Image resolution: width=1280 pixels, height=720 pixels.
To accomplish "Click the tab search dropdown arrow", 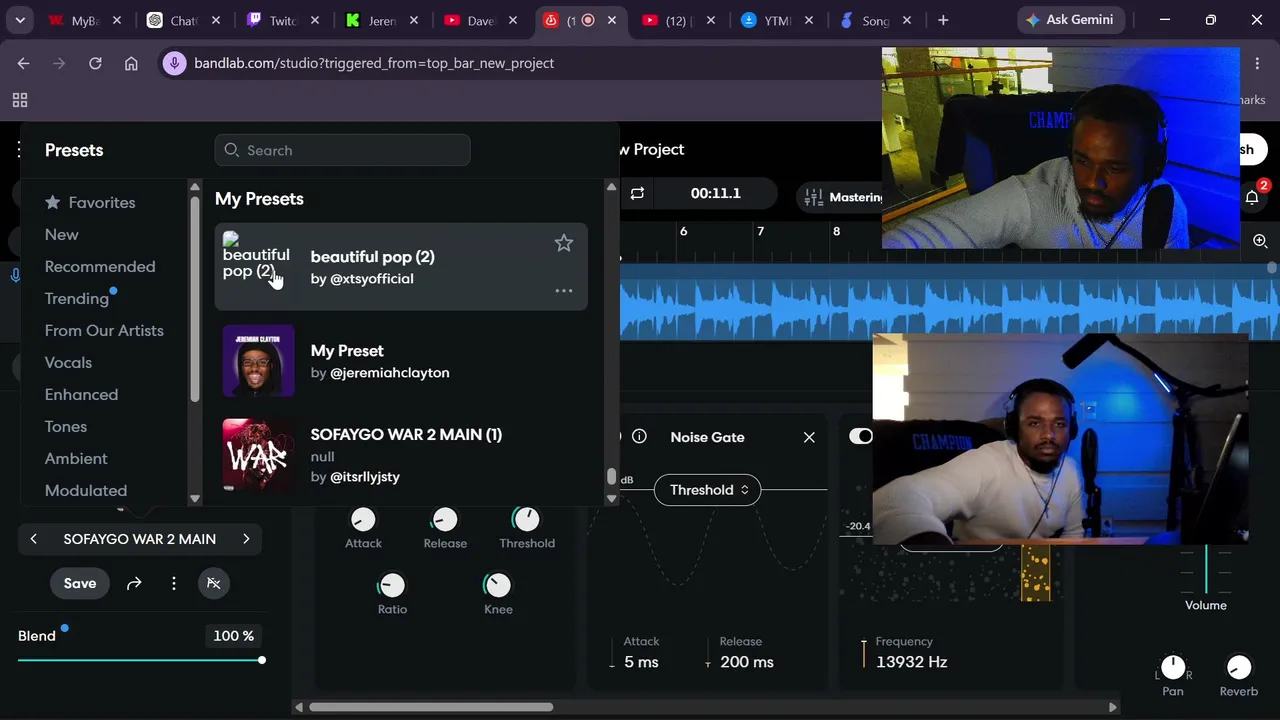I will (x=20, y=20).
